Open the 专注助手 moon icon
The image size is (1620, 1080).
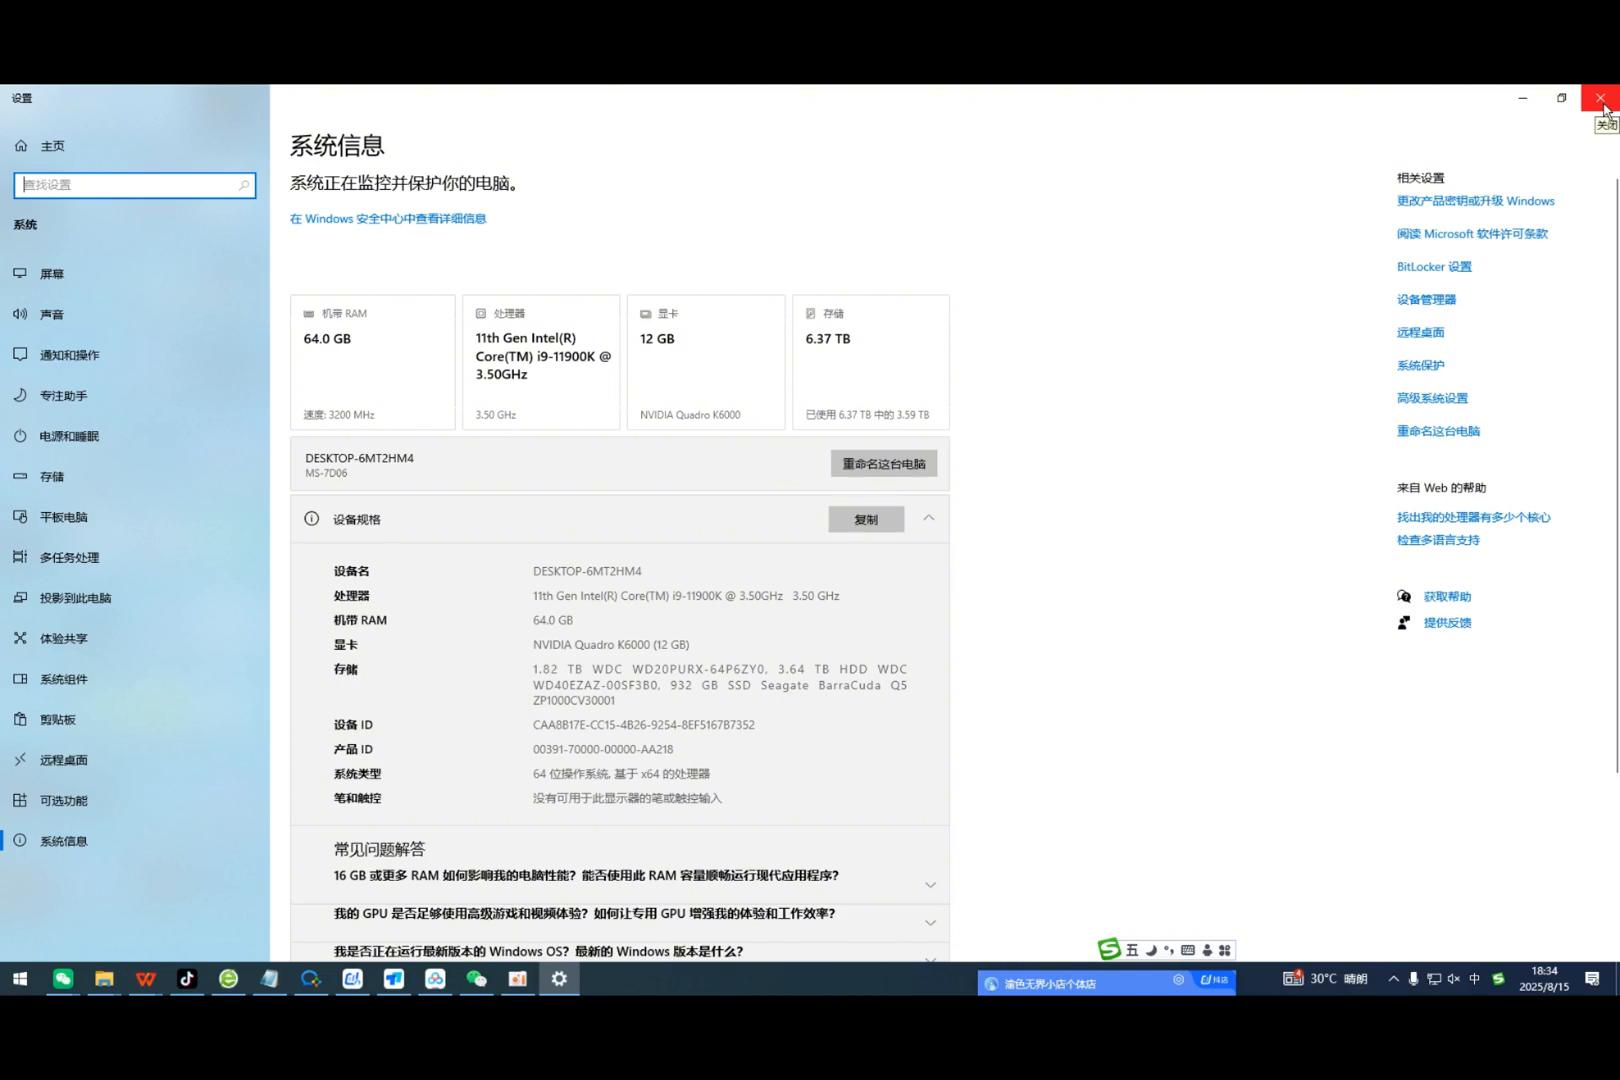[x=20, y=395]
